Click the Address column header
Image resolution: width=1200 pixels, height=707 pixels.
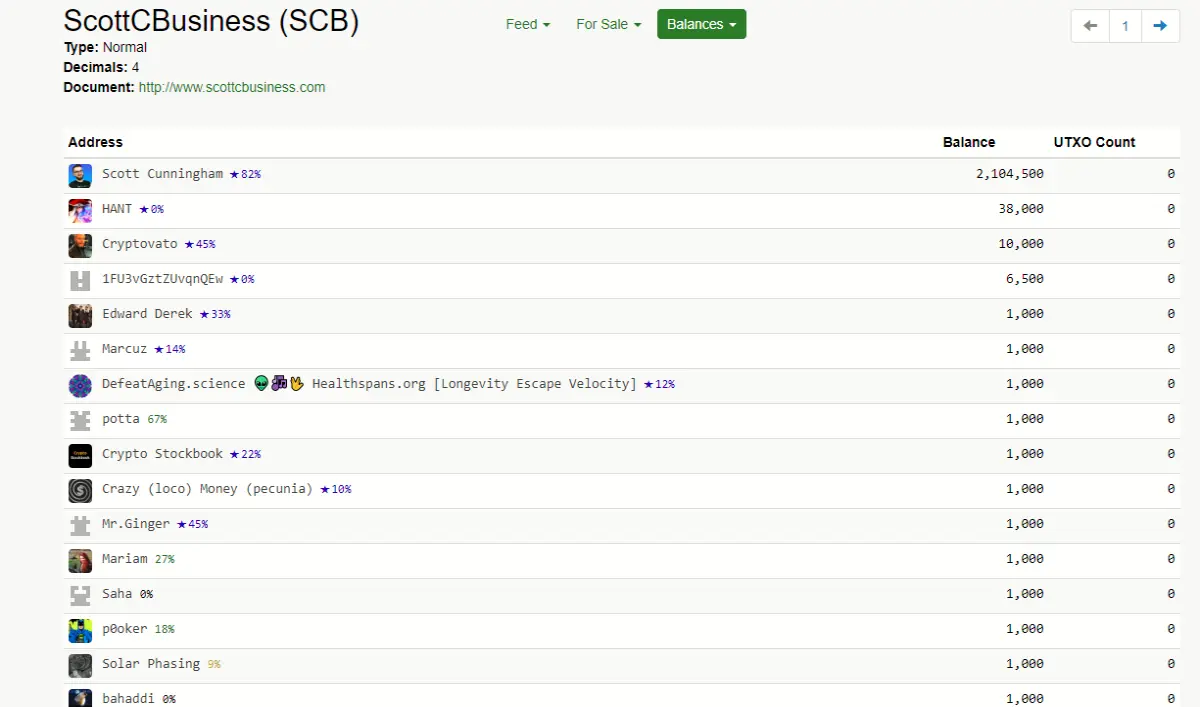(95, 142)
